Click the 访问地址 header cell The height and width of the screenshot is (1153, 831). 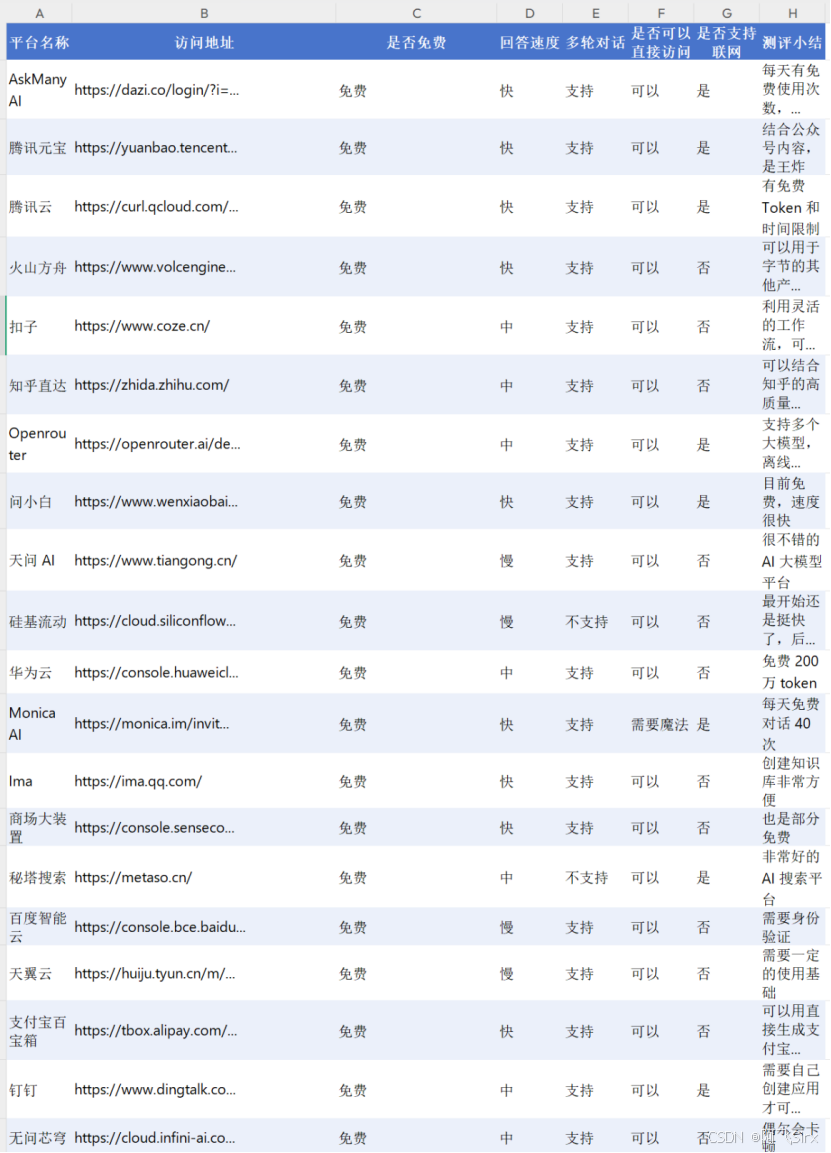click(x=204, y=42)
